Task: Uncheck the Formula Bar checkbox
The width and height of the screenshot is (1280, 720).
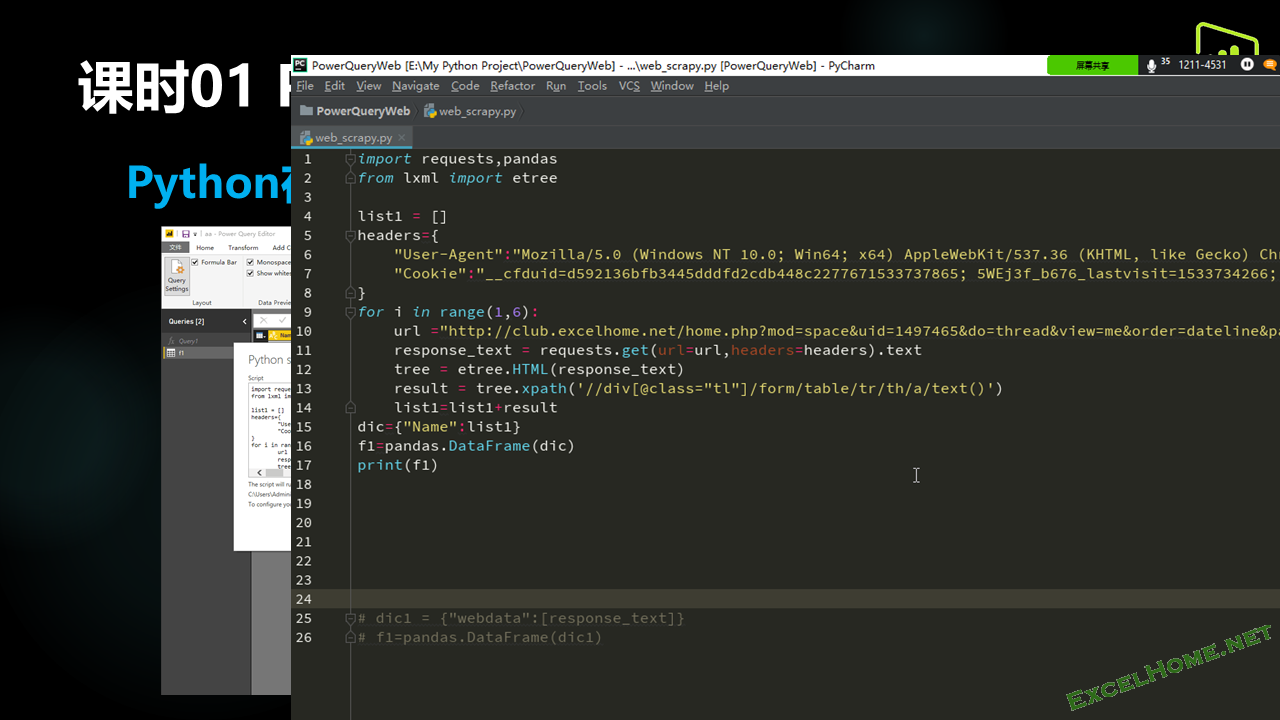Action: pyautogui.click(x=194, y=262)
